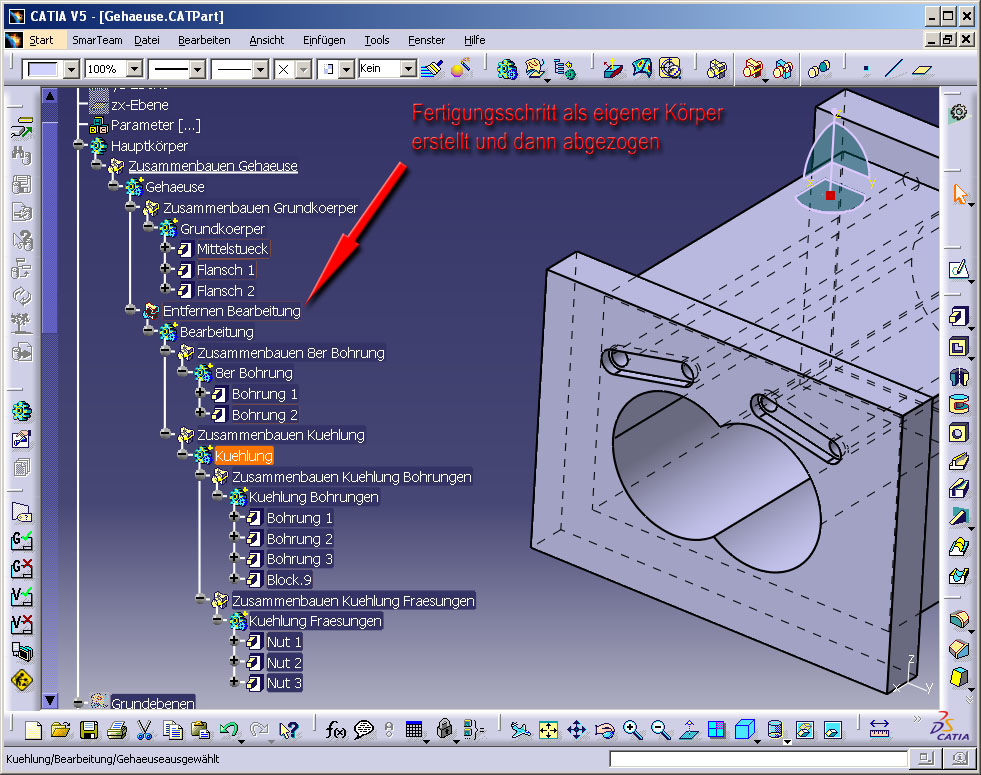The width and height of the screenshot is (981, 775).
Task: Activate Fly Mode airplane icon
Action: (519, 730)
